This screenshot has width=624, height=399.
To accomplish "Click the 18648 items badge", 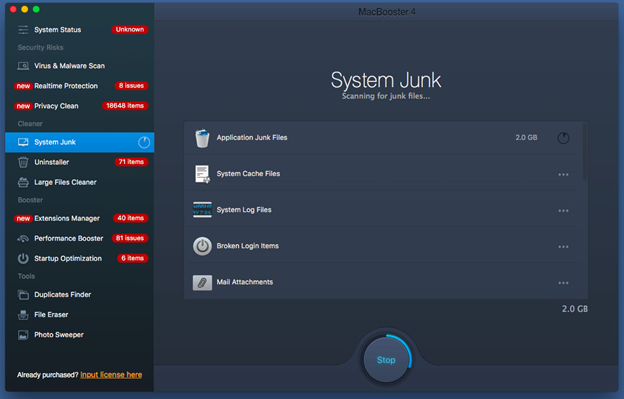I will tap(125, 106).
